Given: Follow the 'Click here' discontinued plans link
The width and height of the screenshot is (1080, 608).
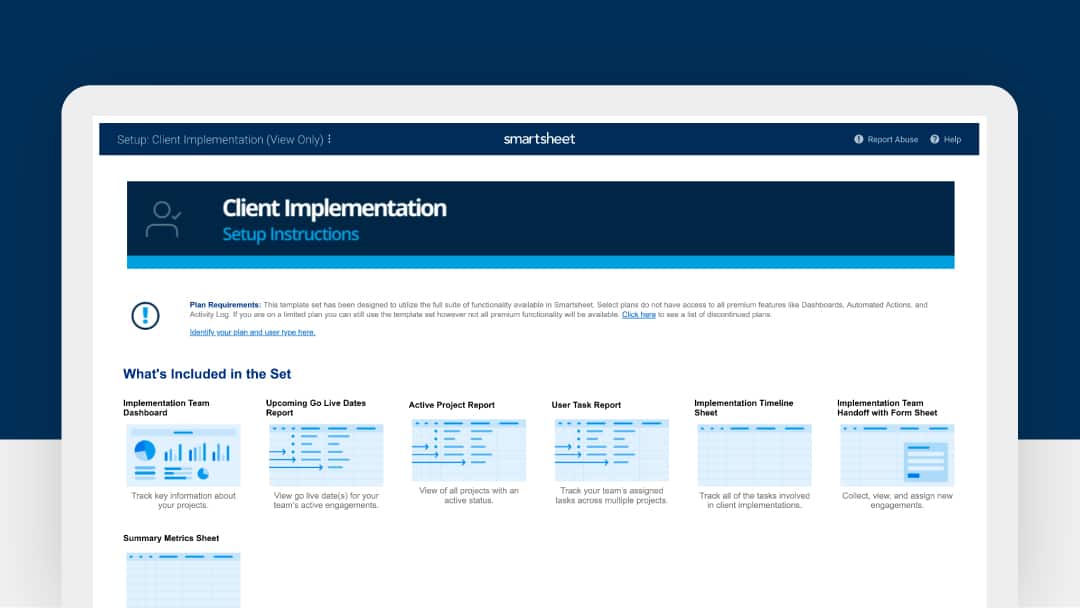Looking at the screenshot, I should 638,315.
